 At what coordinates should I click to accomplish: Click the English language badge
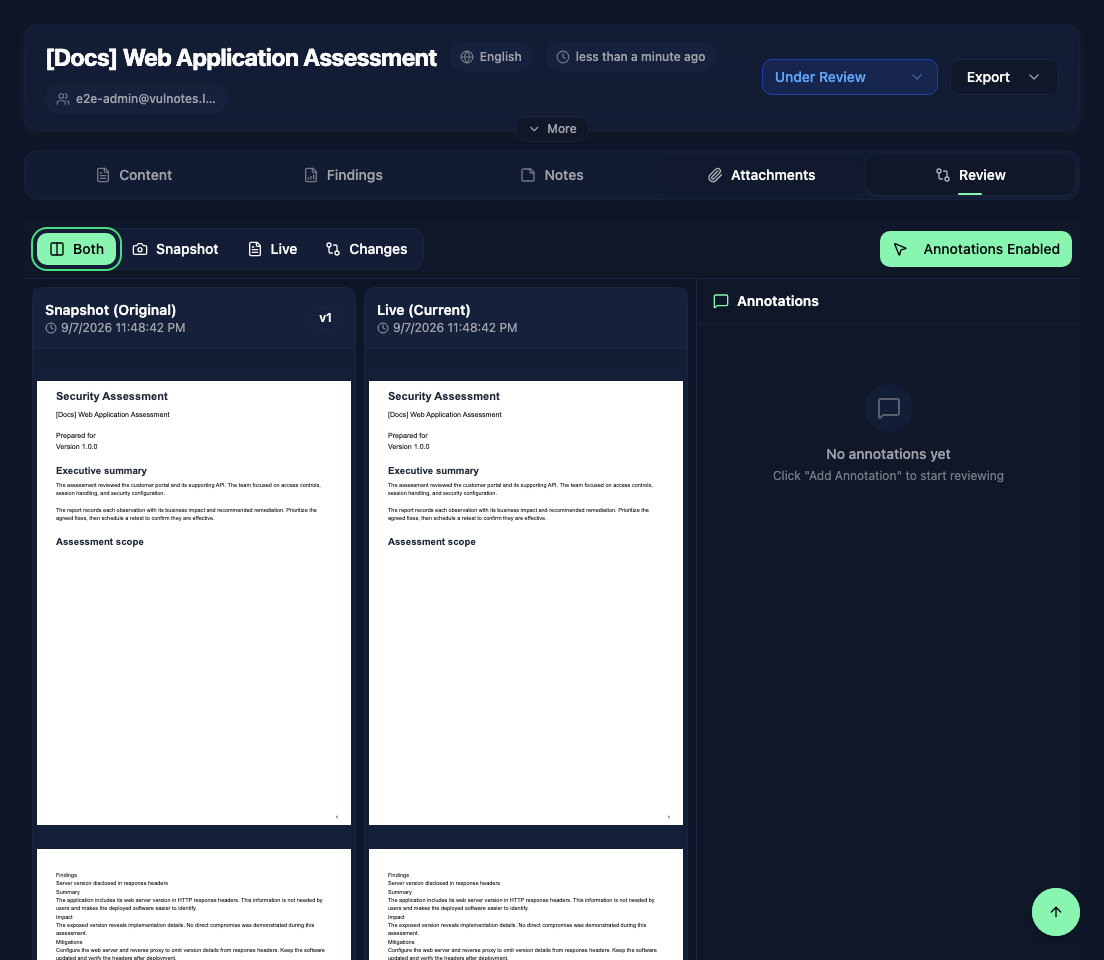[x=491, y=57]
